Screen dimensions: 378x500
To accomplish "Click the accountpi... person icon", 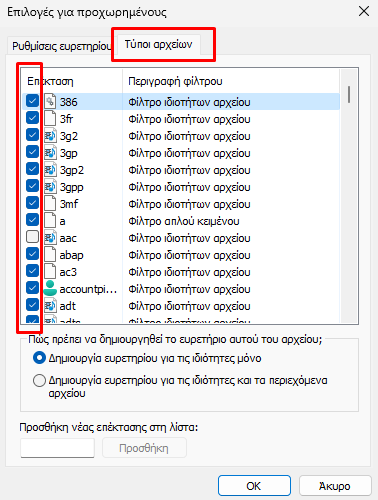I will coord(50,288).
